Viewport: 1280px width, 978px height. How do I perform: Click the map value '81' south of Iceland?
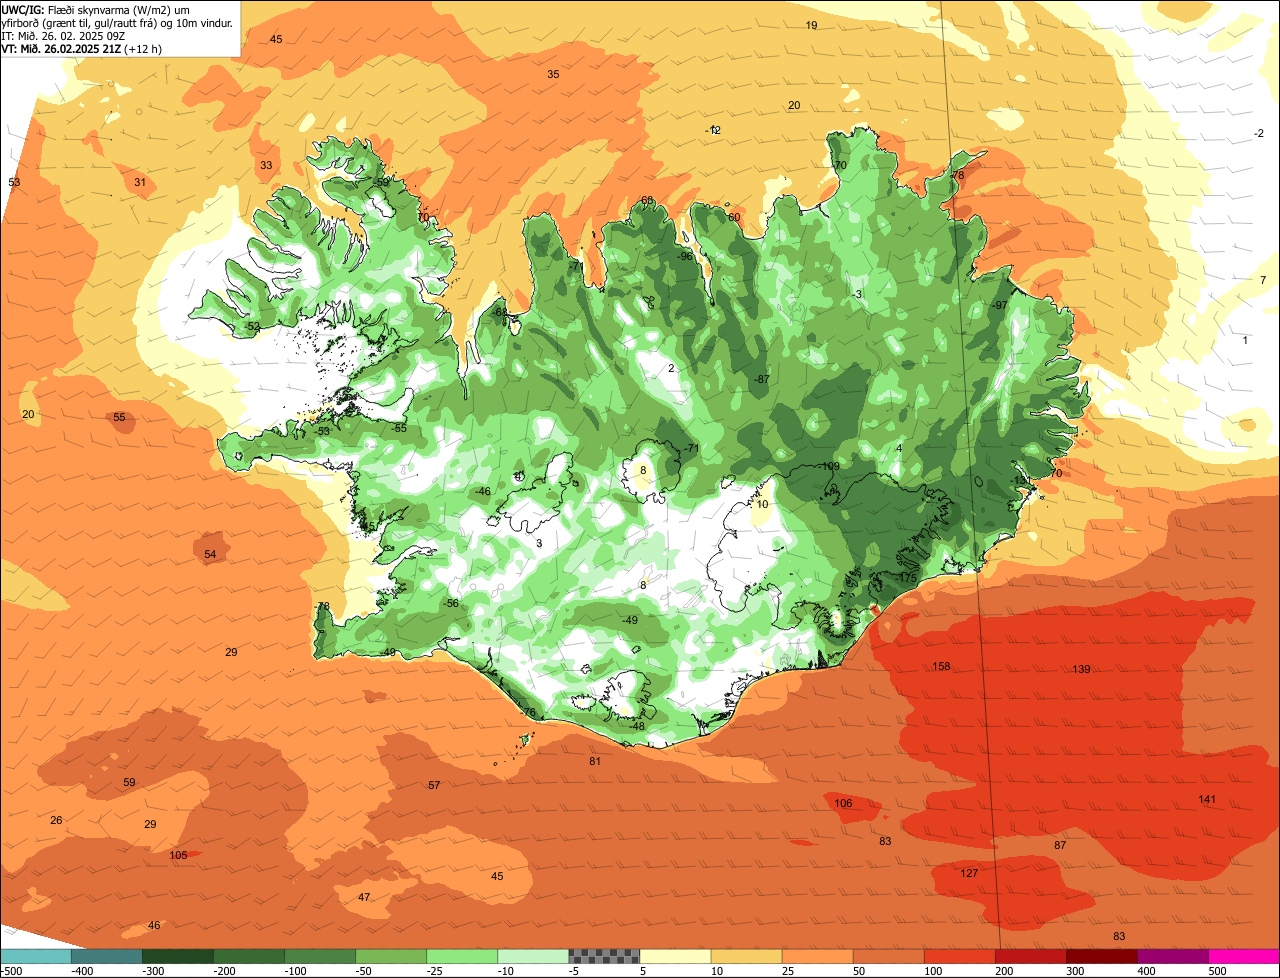pos(595,762)
